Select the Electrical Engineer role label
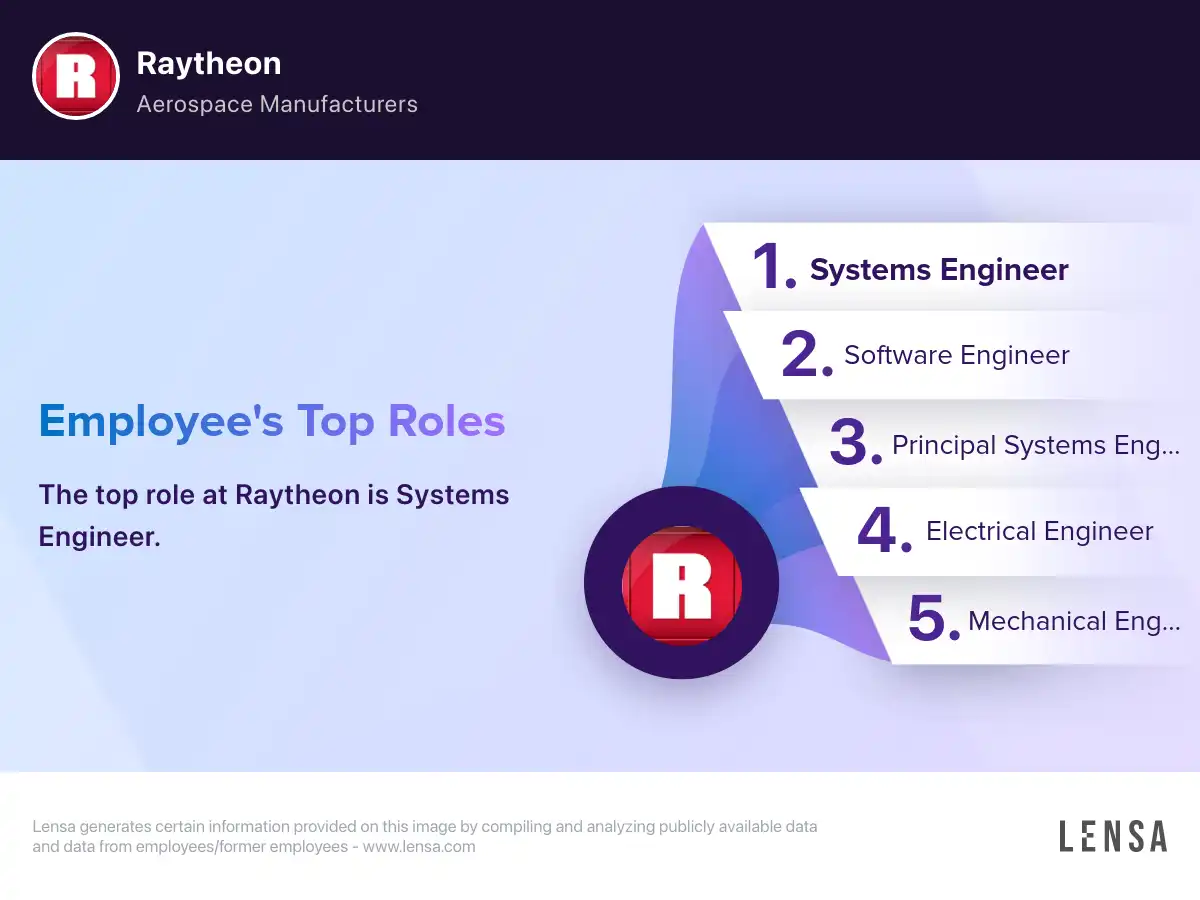 [x=1039, y=531]
